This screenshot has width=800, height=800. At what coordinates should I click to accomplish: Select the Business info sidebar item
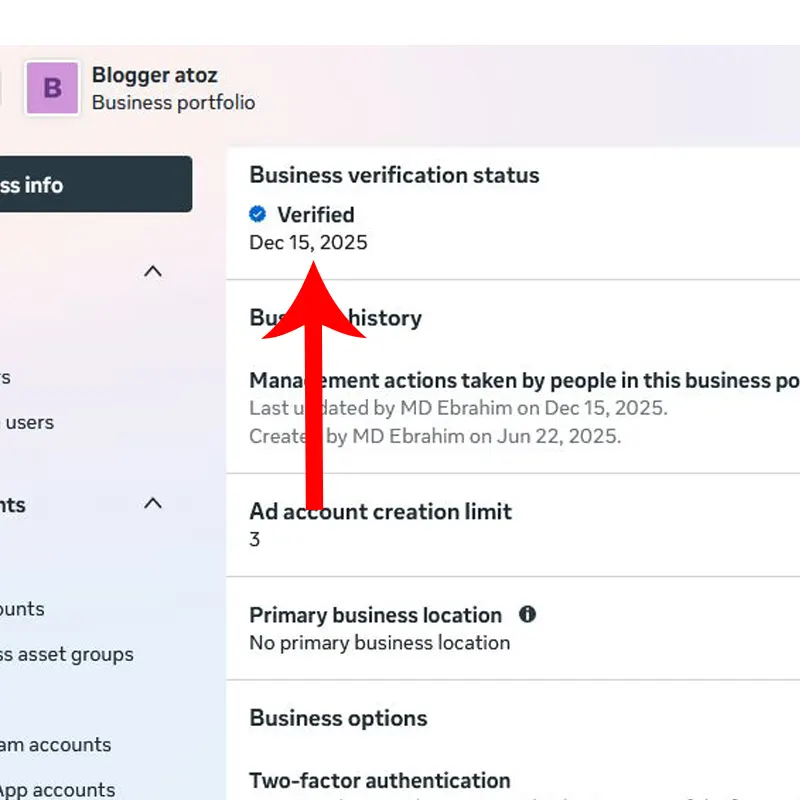60,184
